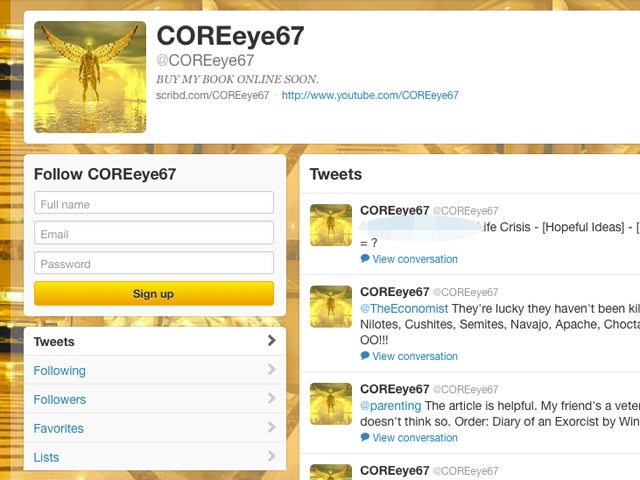Image resolution: width=640 pixels, height=480 pixels.
Task: Click the chevron arrow next to Favorites
Action: coord(271,427)
